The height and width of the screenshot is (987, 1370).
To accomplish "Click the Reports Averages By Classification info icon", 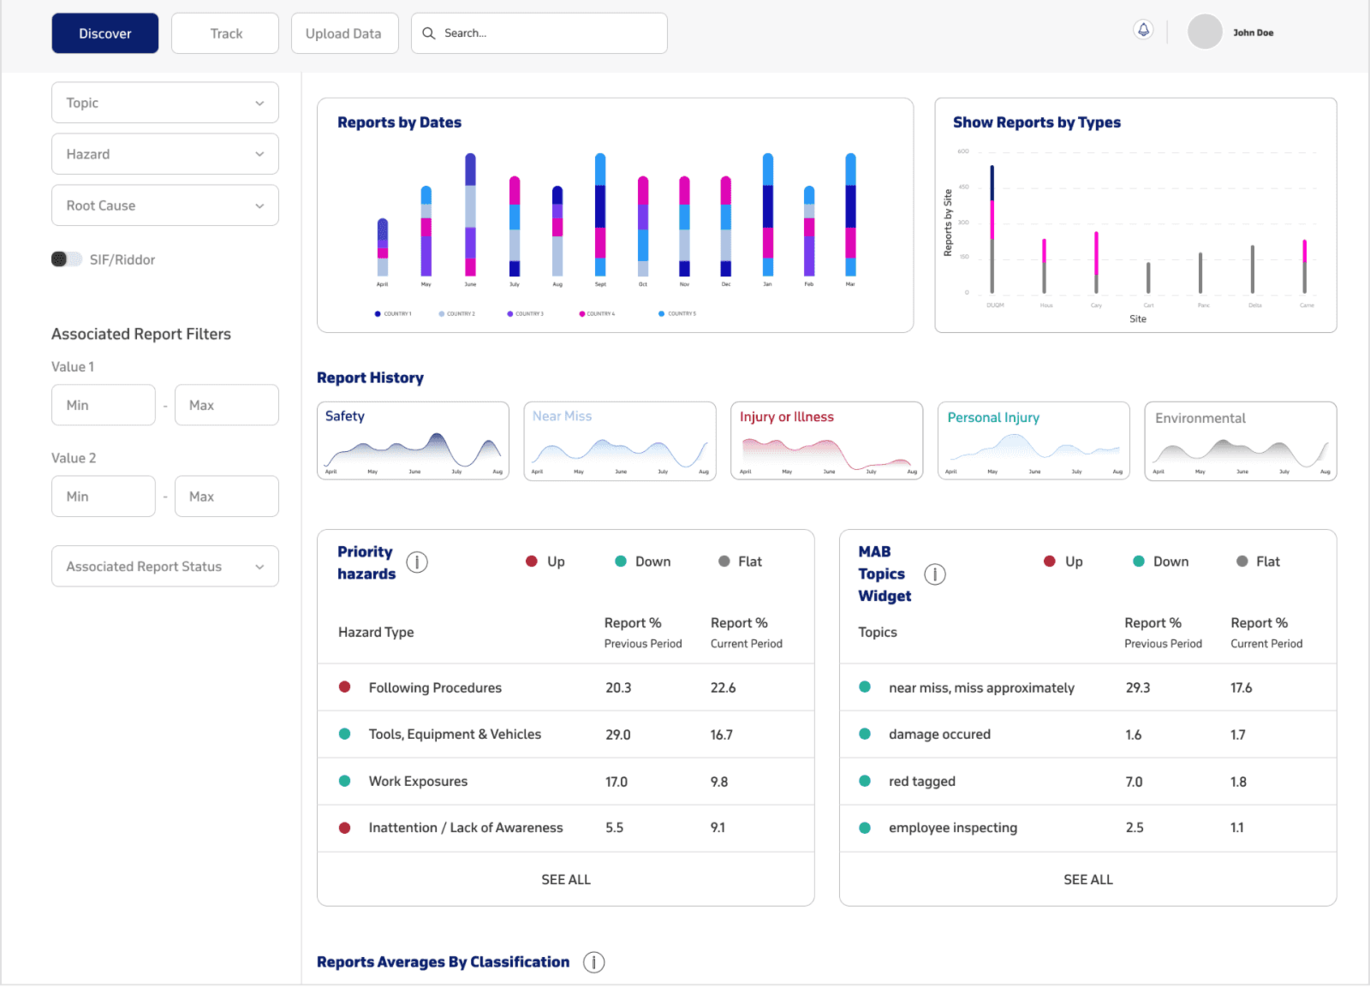I will [x=594, y=962].
